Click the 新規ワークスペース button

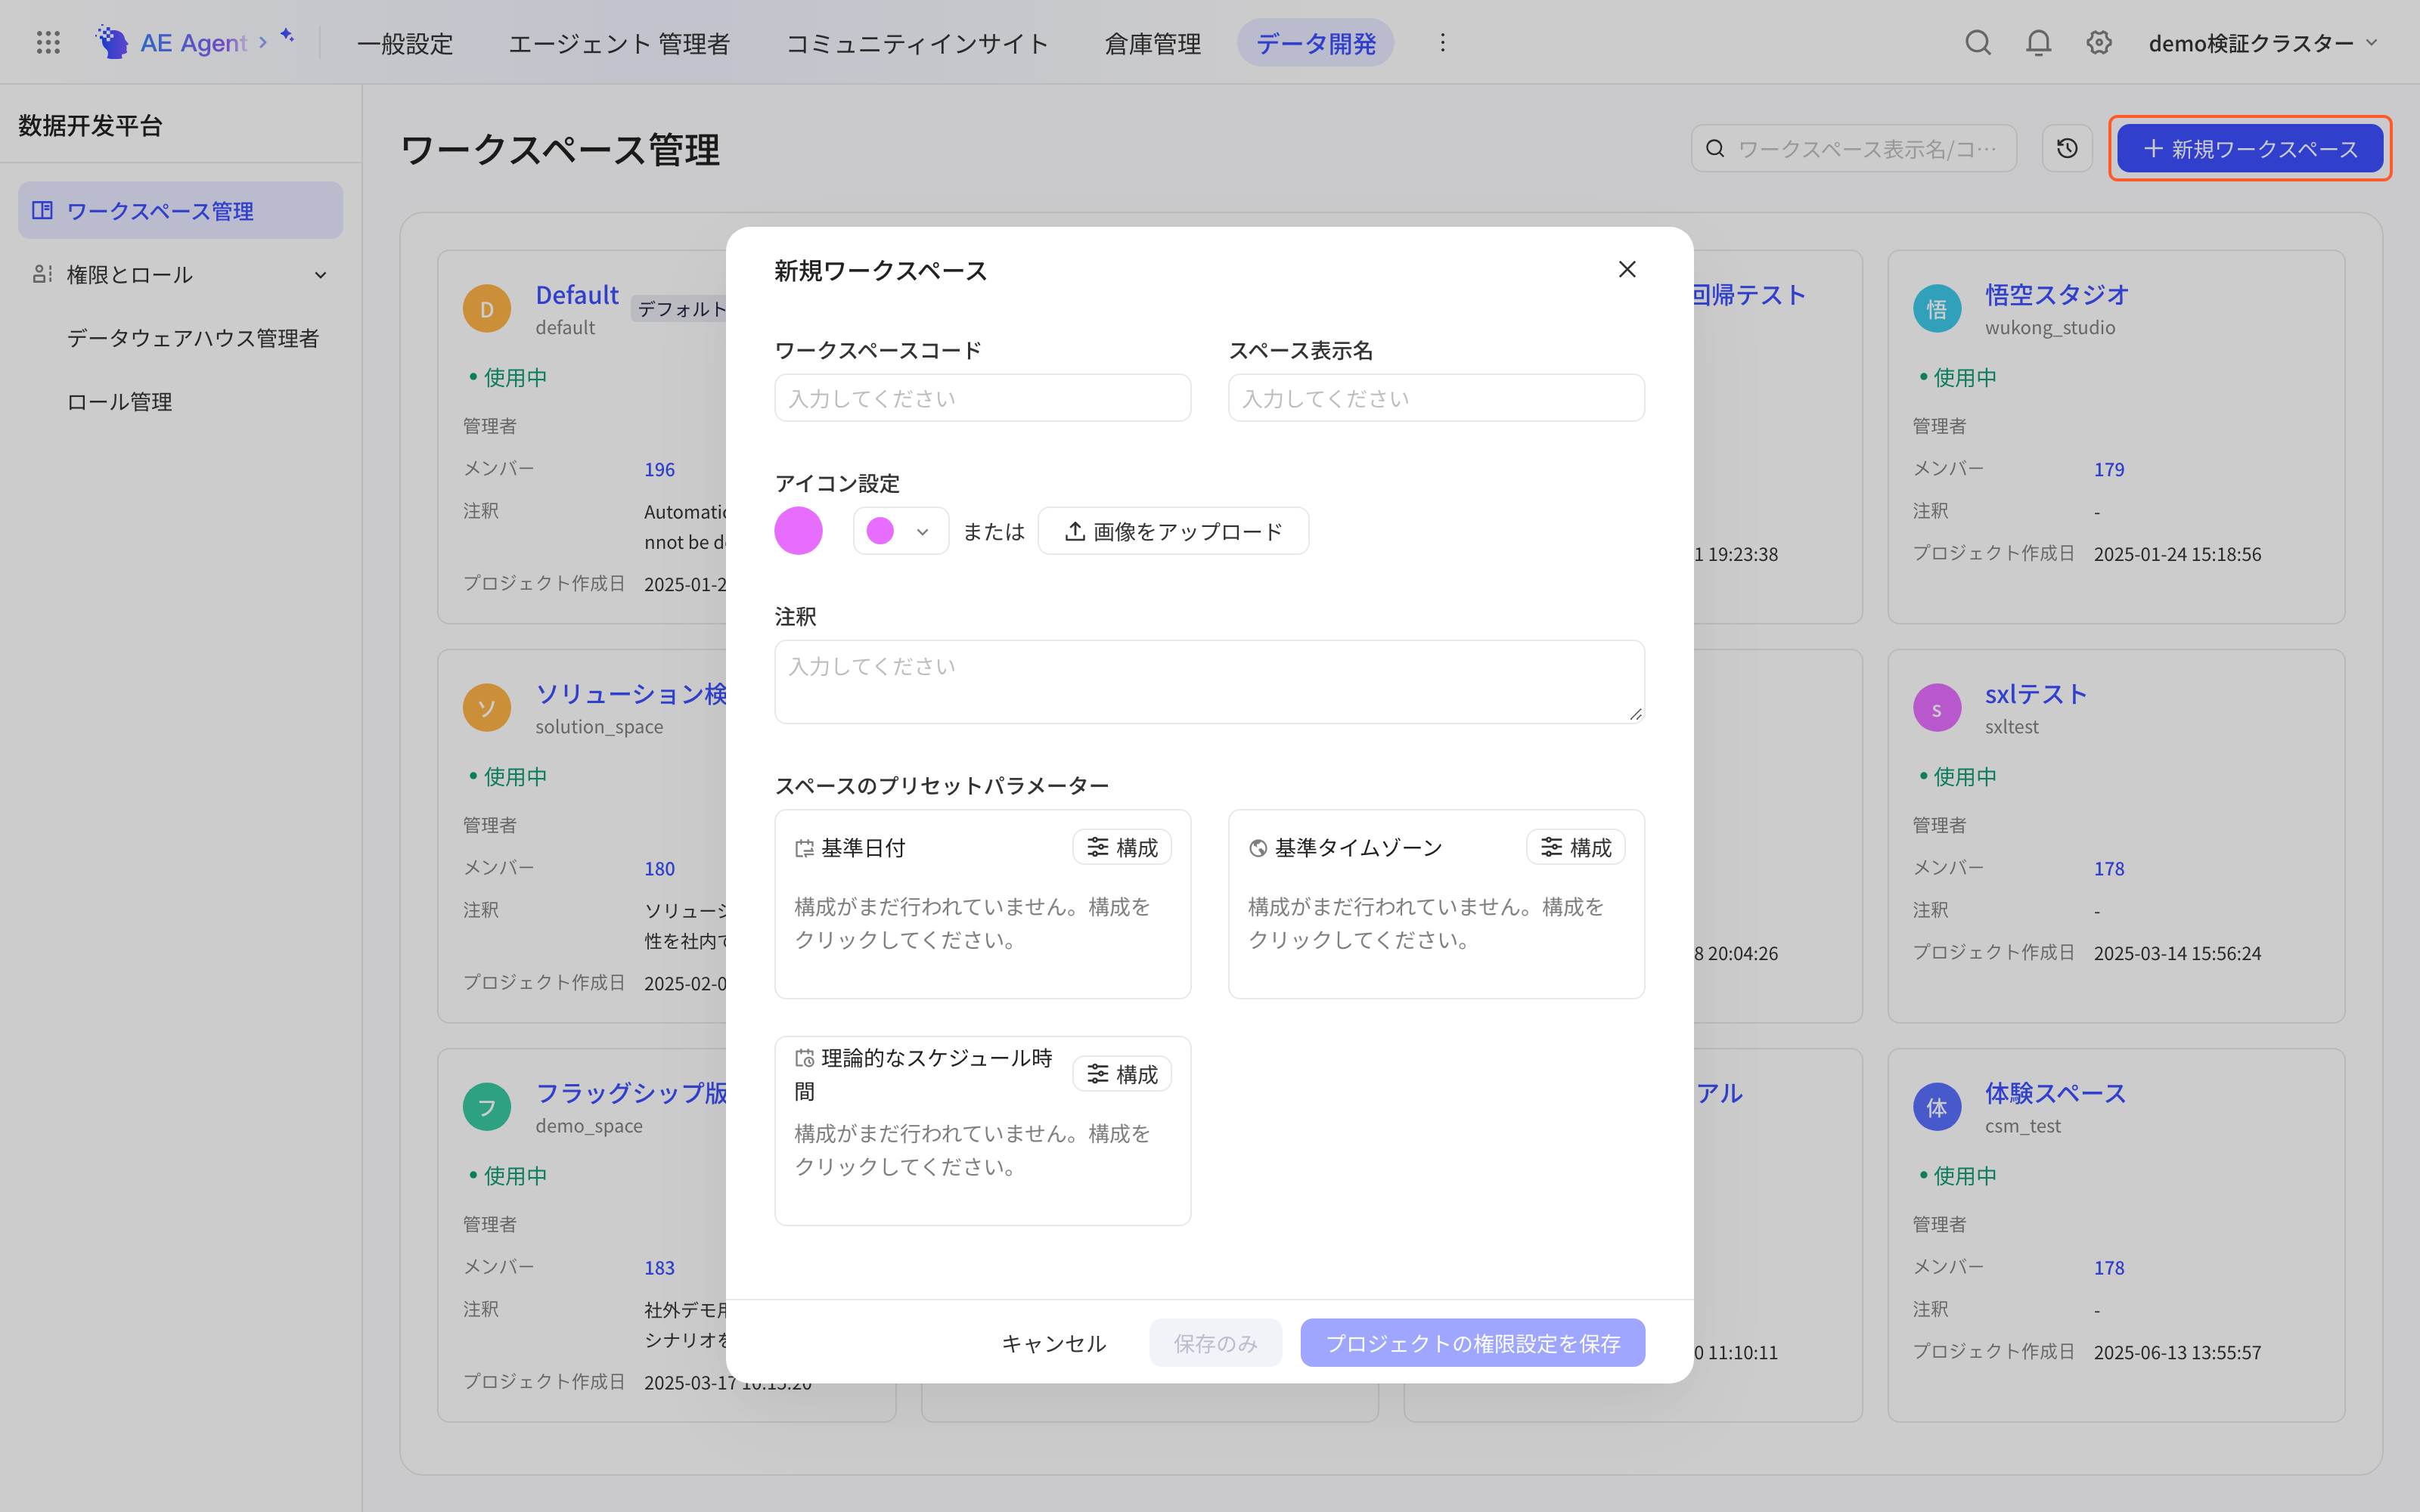coord(2250,148)
